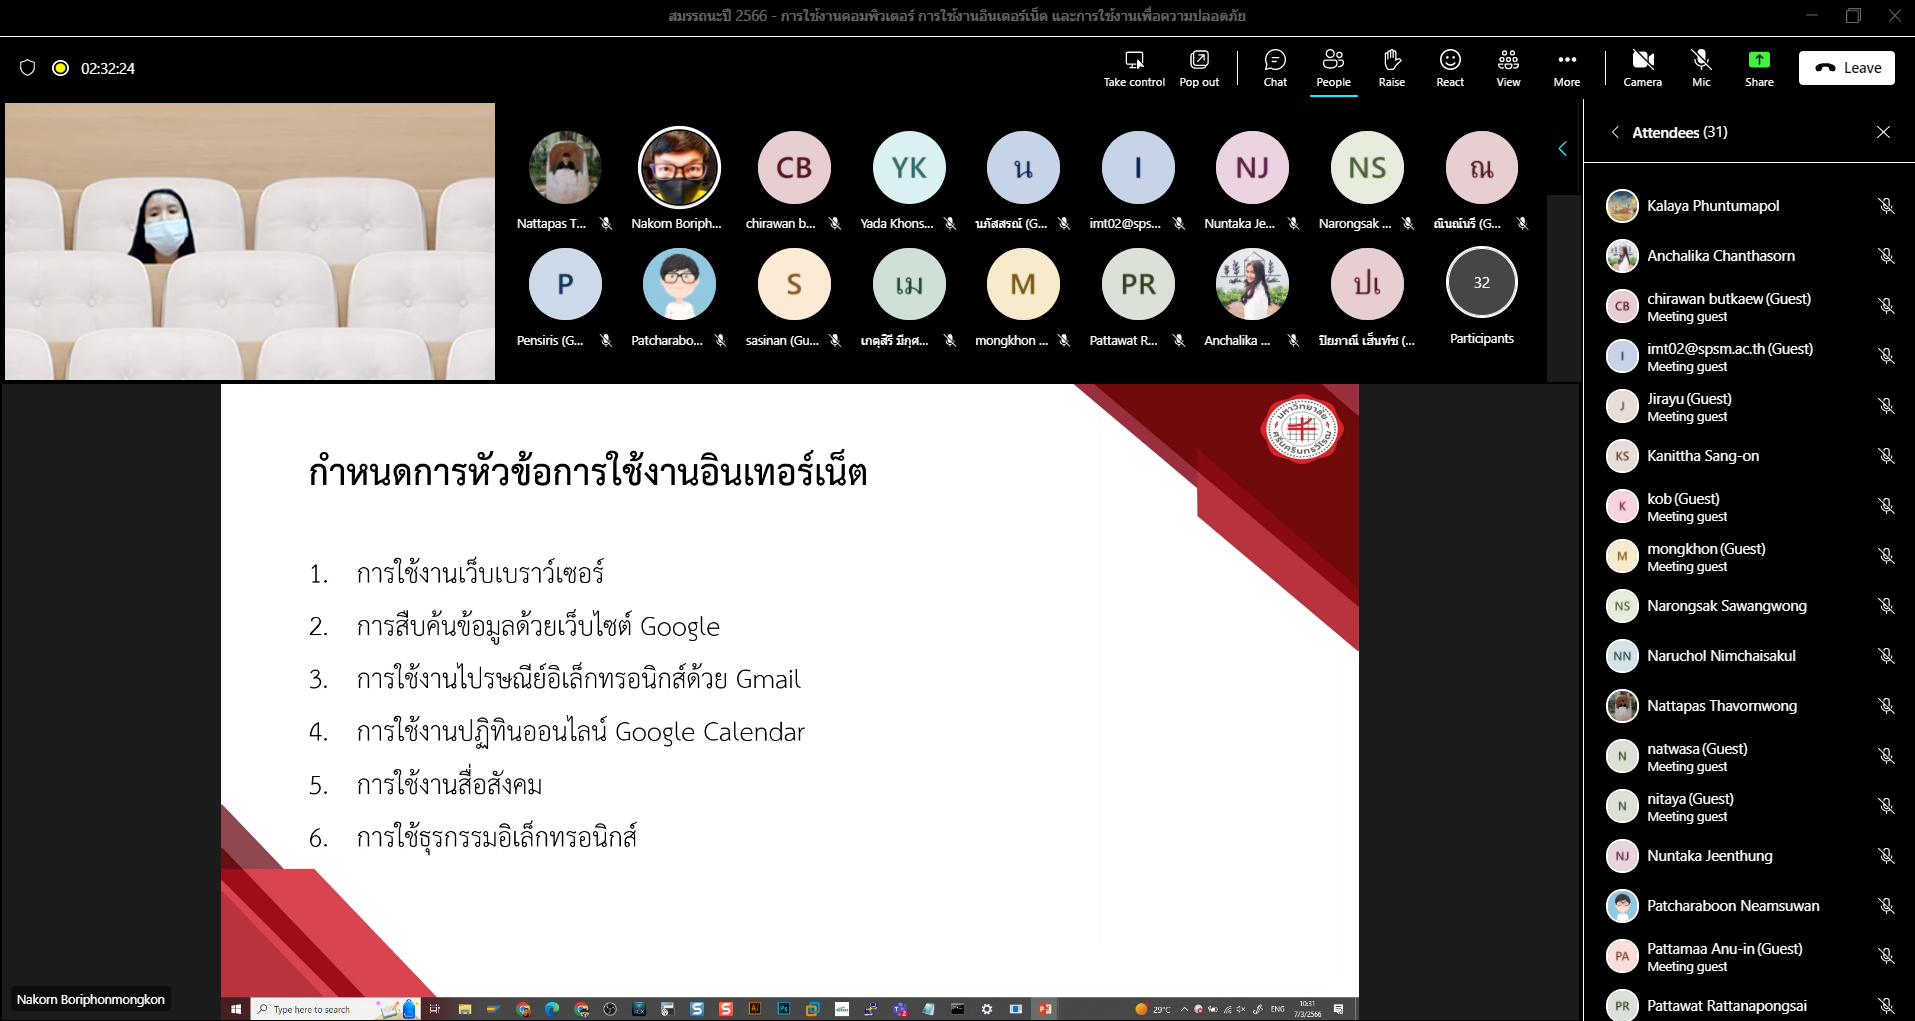Toggle mute for Narongsak Sawangwong
This screenshot has height=1021, width=1915.
point(1887,606)
